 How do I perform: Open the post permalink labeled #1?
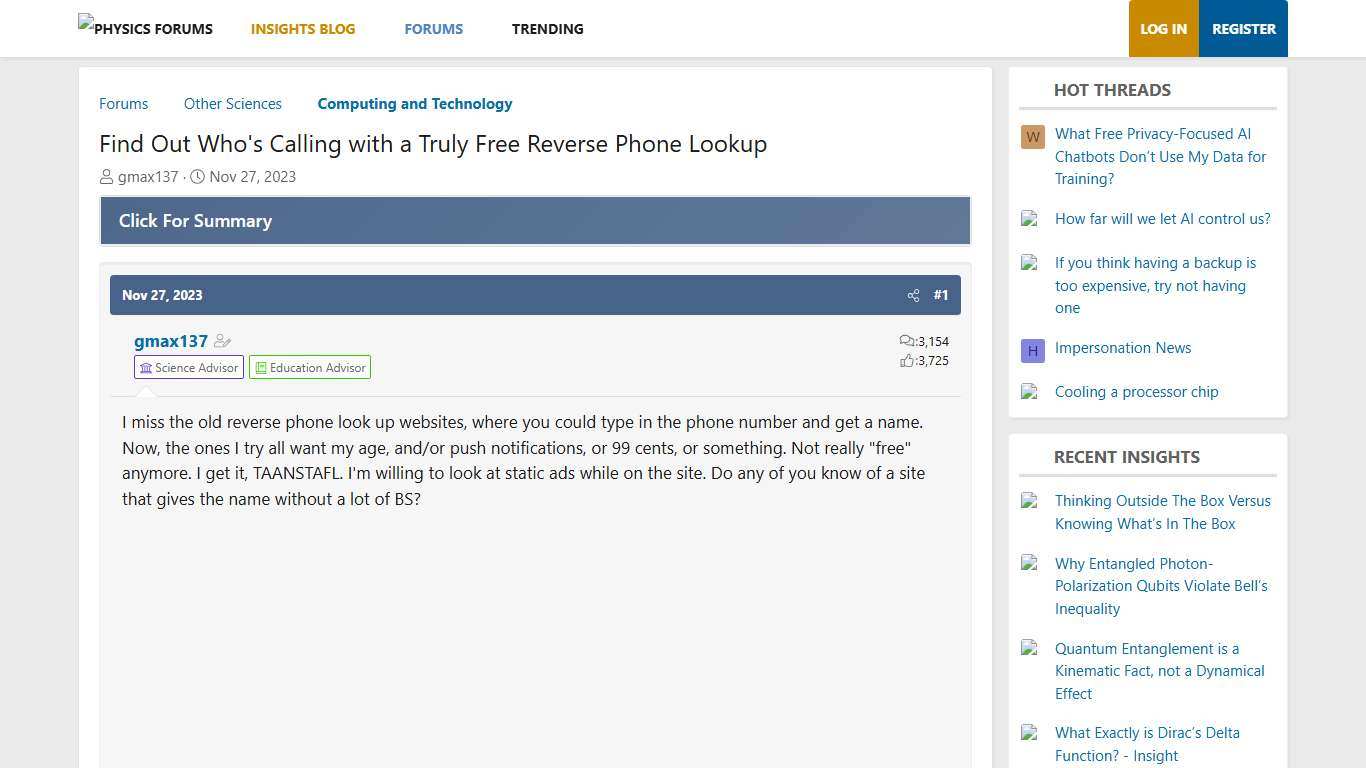point(941,295)
